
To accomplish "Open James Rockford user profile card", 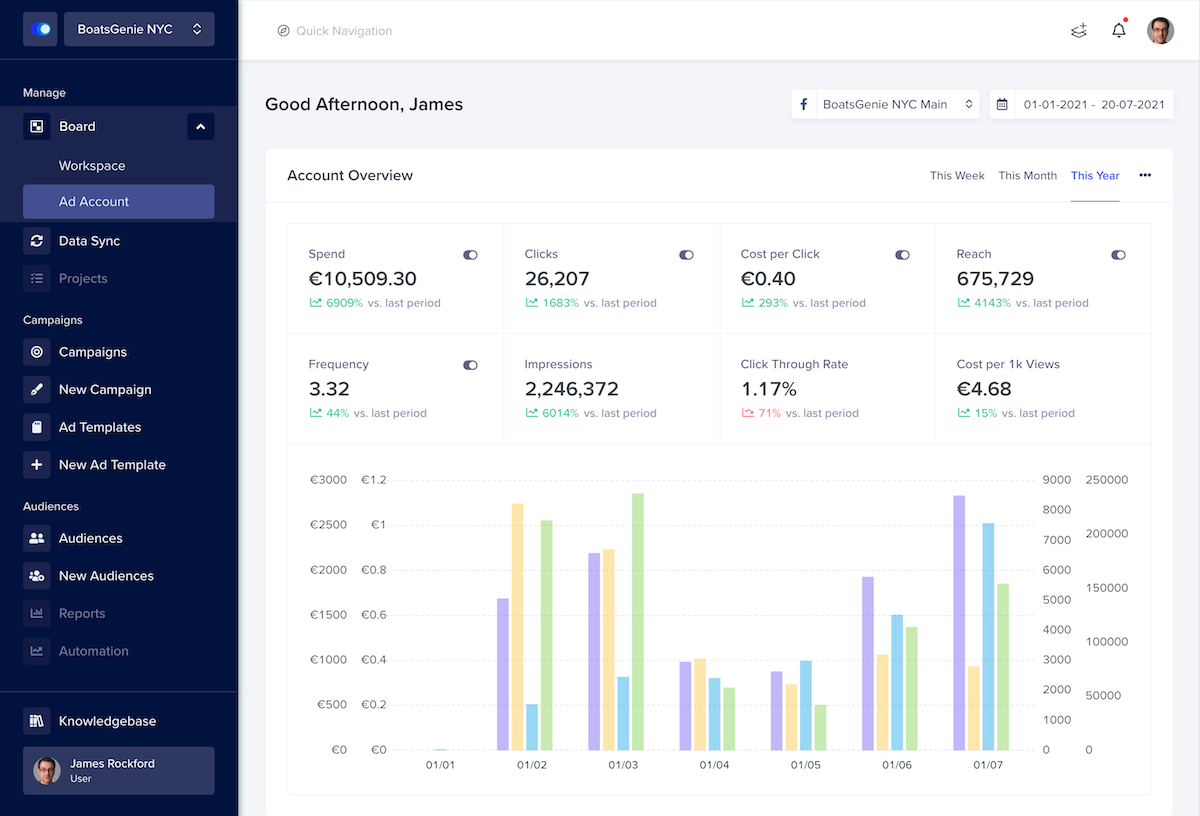I will pyautogui.click(x=119, y=770).
